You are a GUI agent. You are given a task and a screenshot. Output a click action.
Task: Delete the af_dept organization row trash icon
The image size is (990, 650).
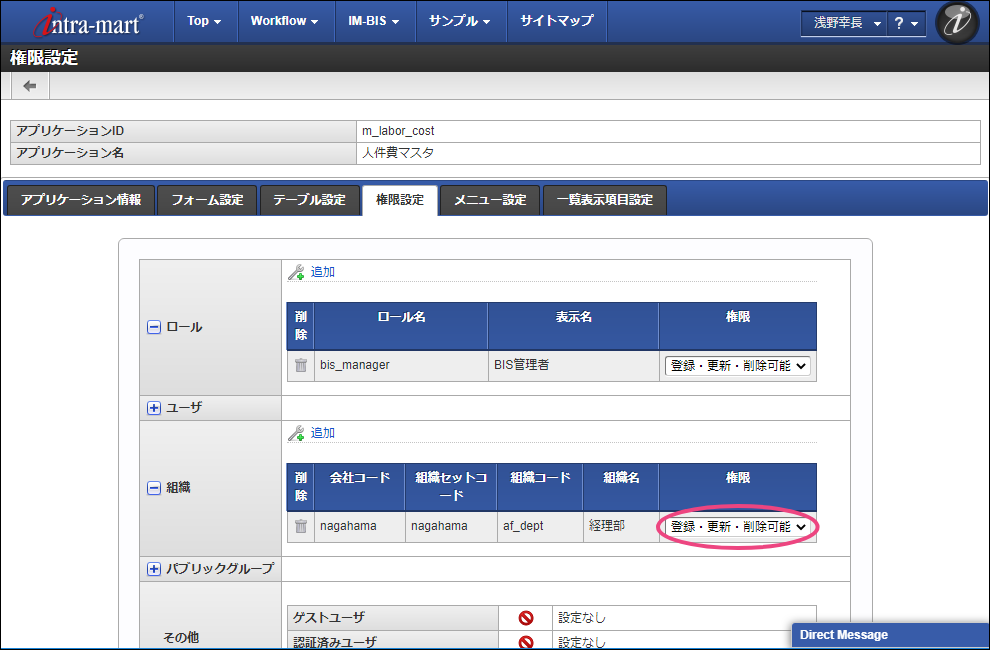301,526
